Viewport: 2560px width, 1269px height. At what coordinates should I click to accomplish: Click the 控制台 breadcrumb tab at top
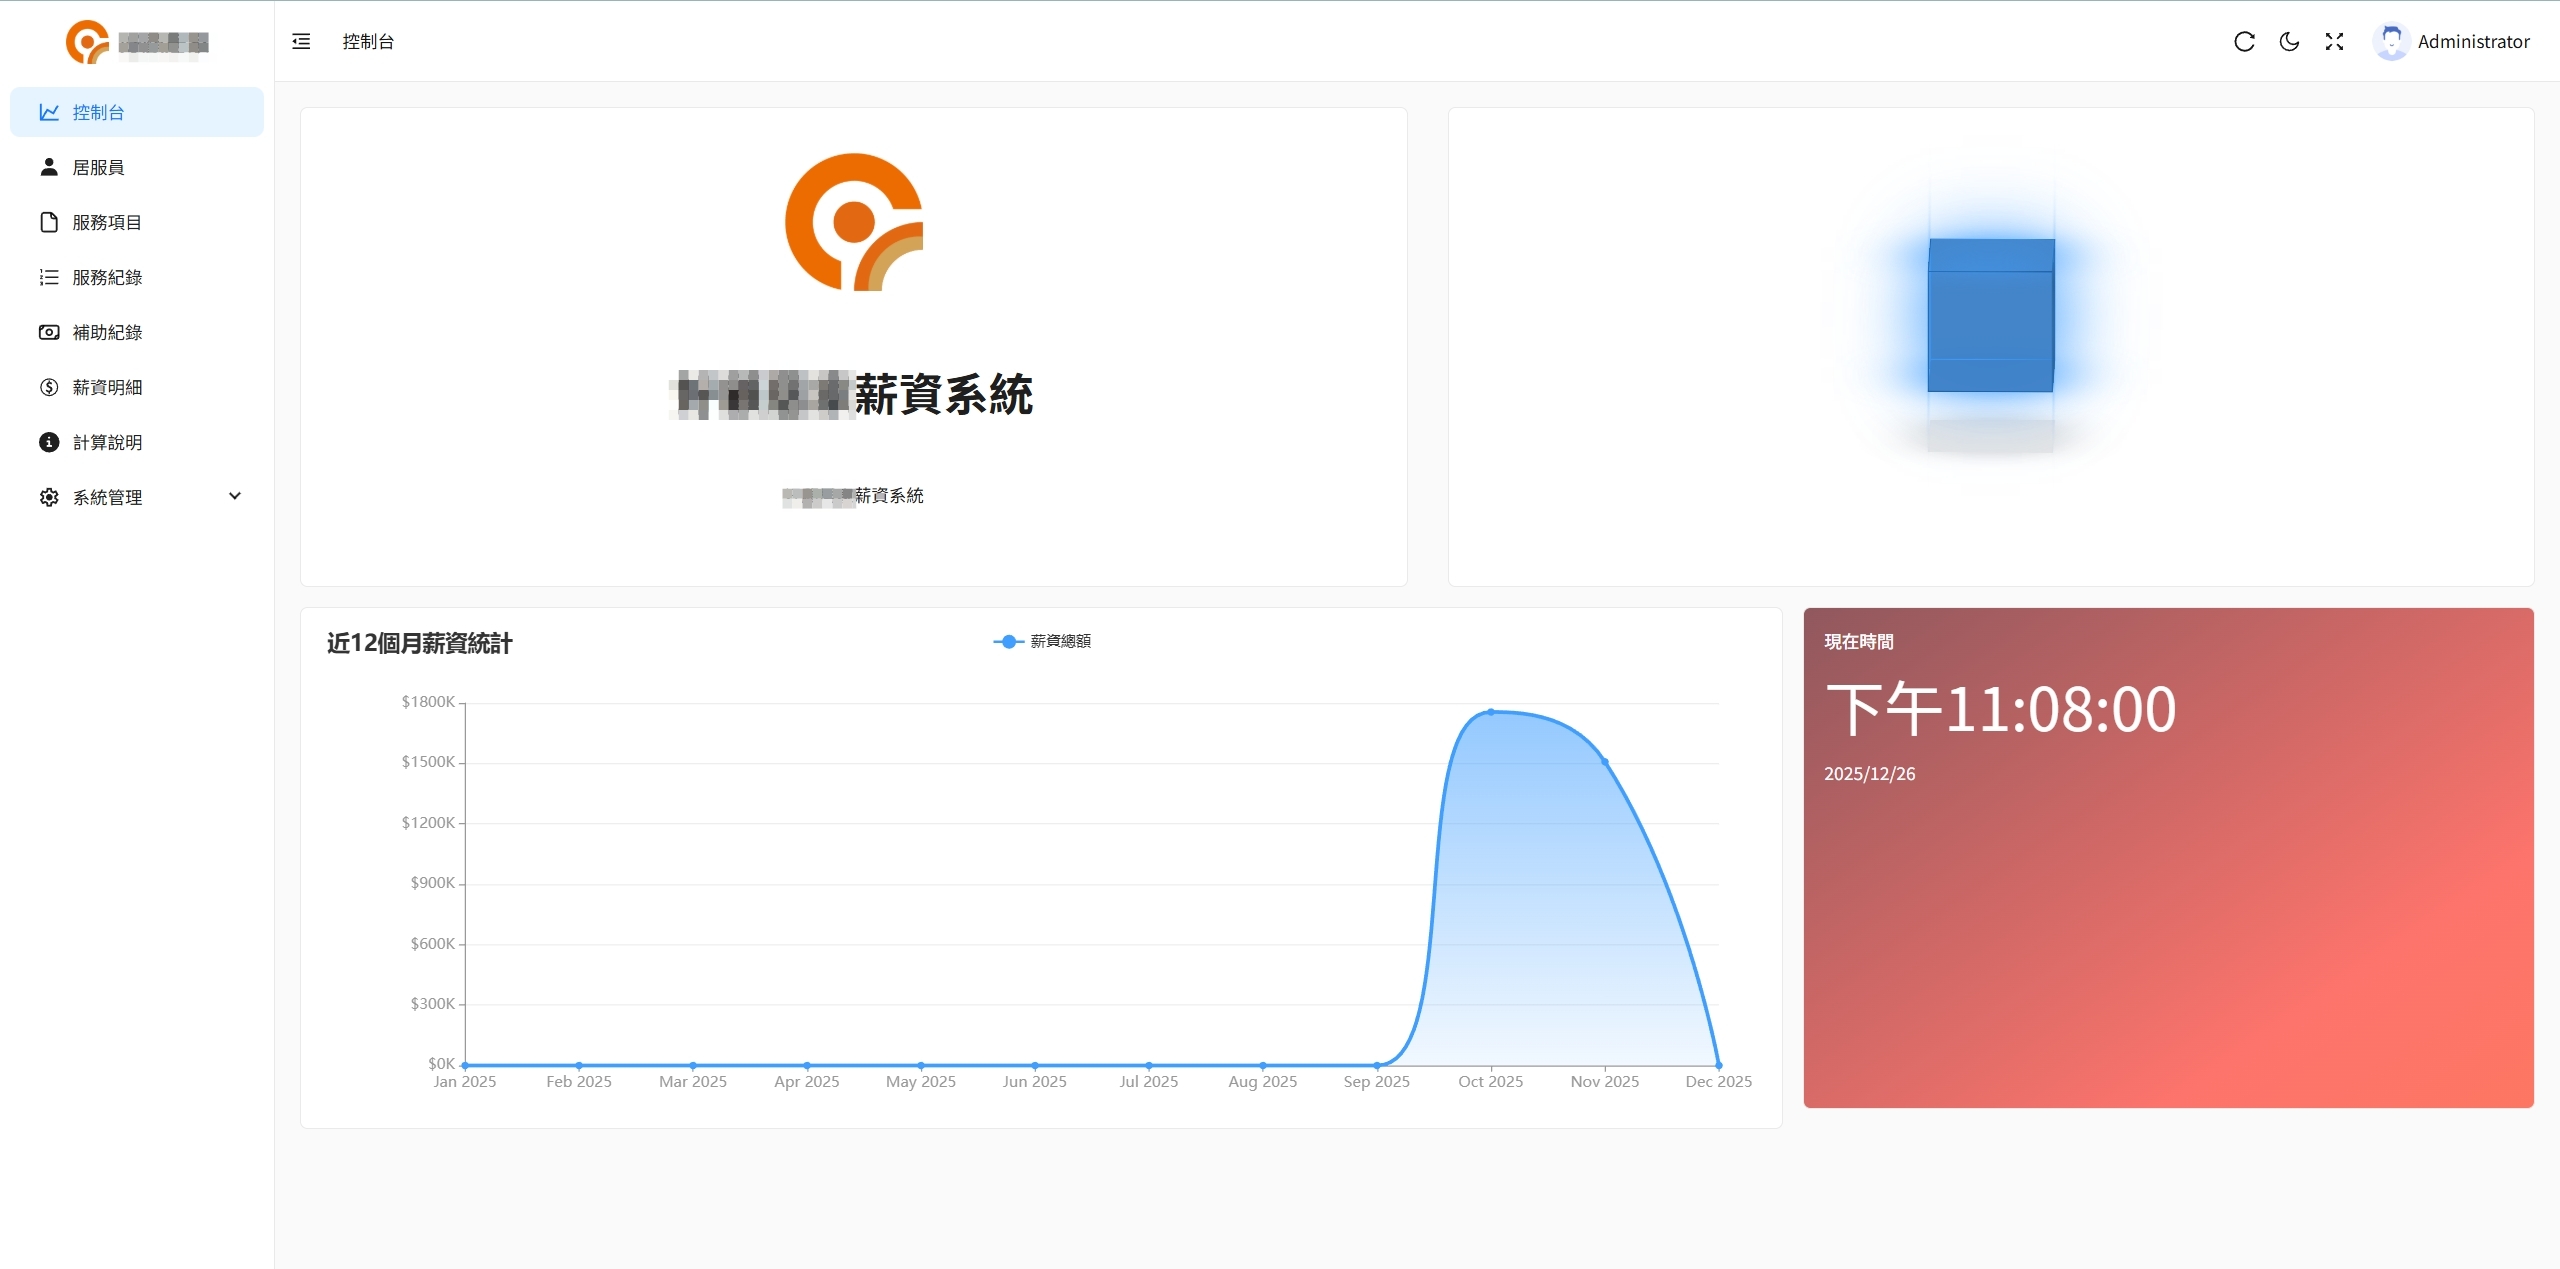coord(368,41)
